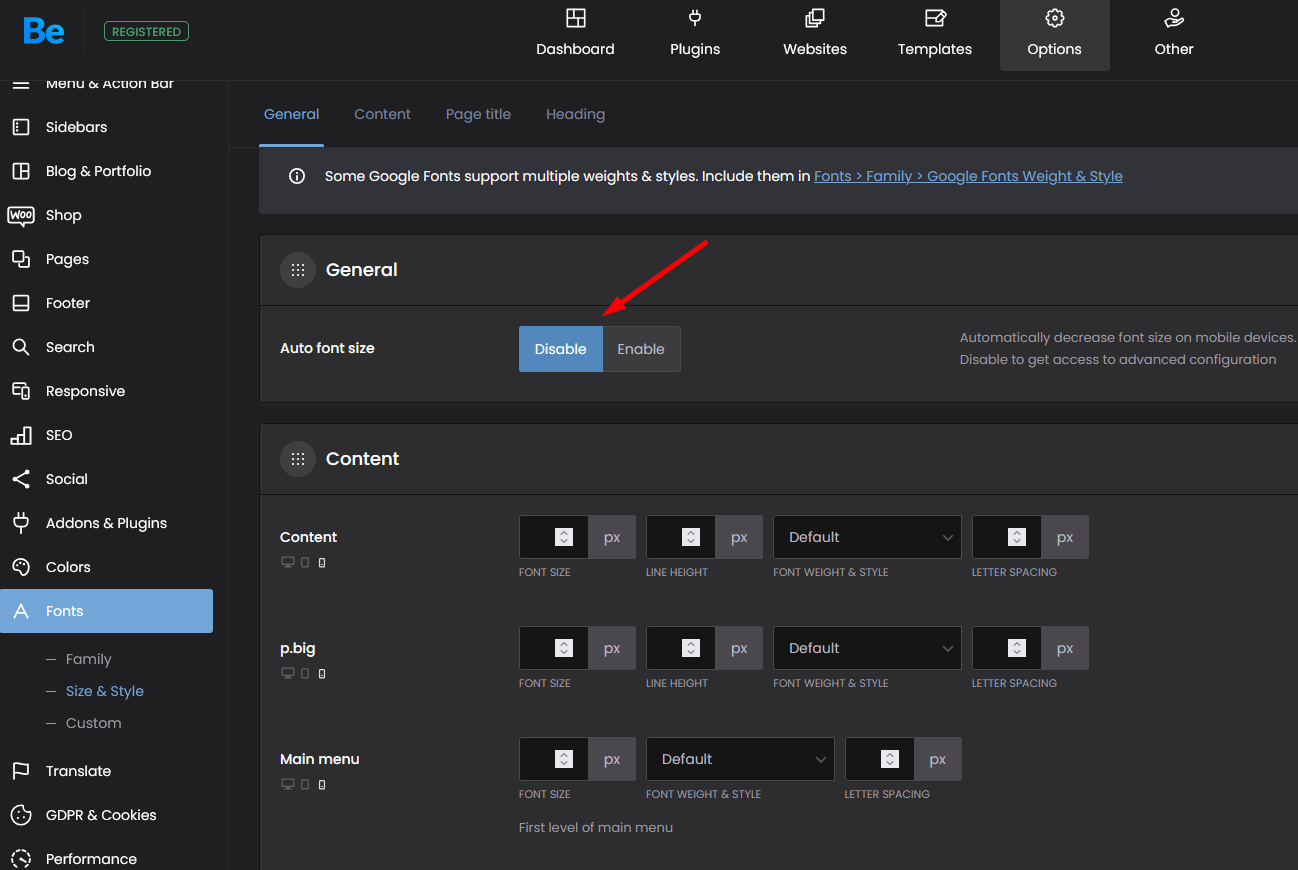Open the Templates section
The image size is (1298, 870).
pyautogui.click(x=935, y=35)
